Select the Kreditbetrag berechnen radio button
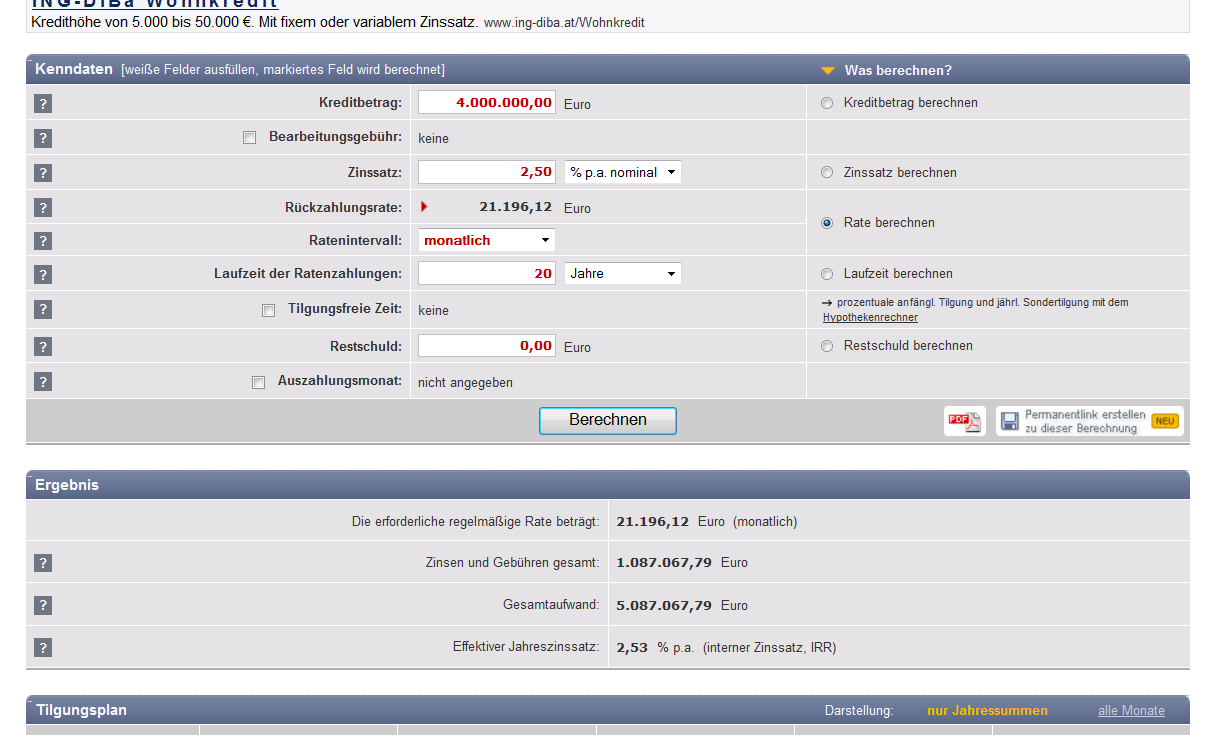The width and height of the screenshot is (1208, 735). (x=827, y=102)
